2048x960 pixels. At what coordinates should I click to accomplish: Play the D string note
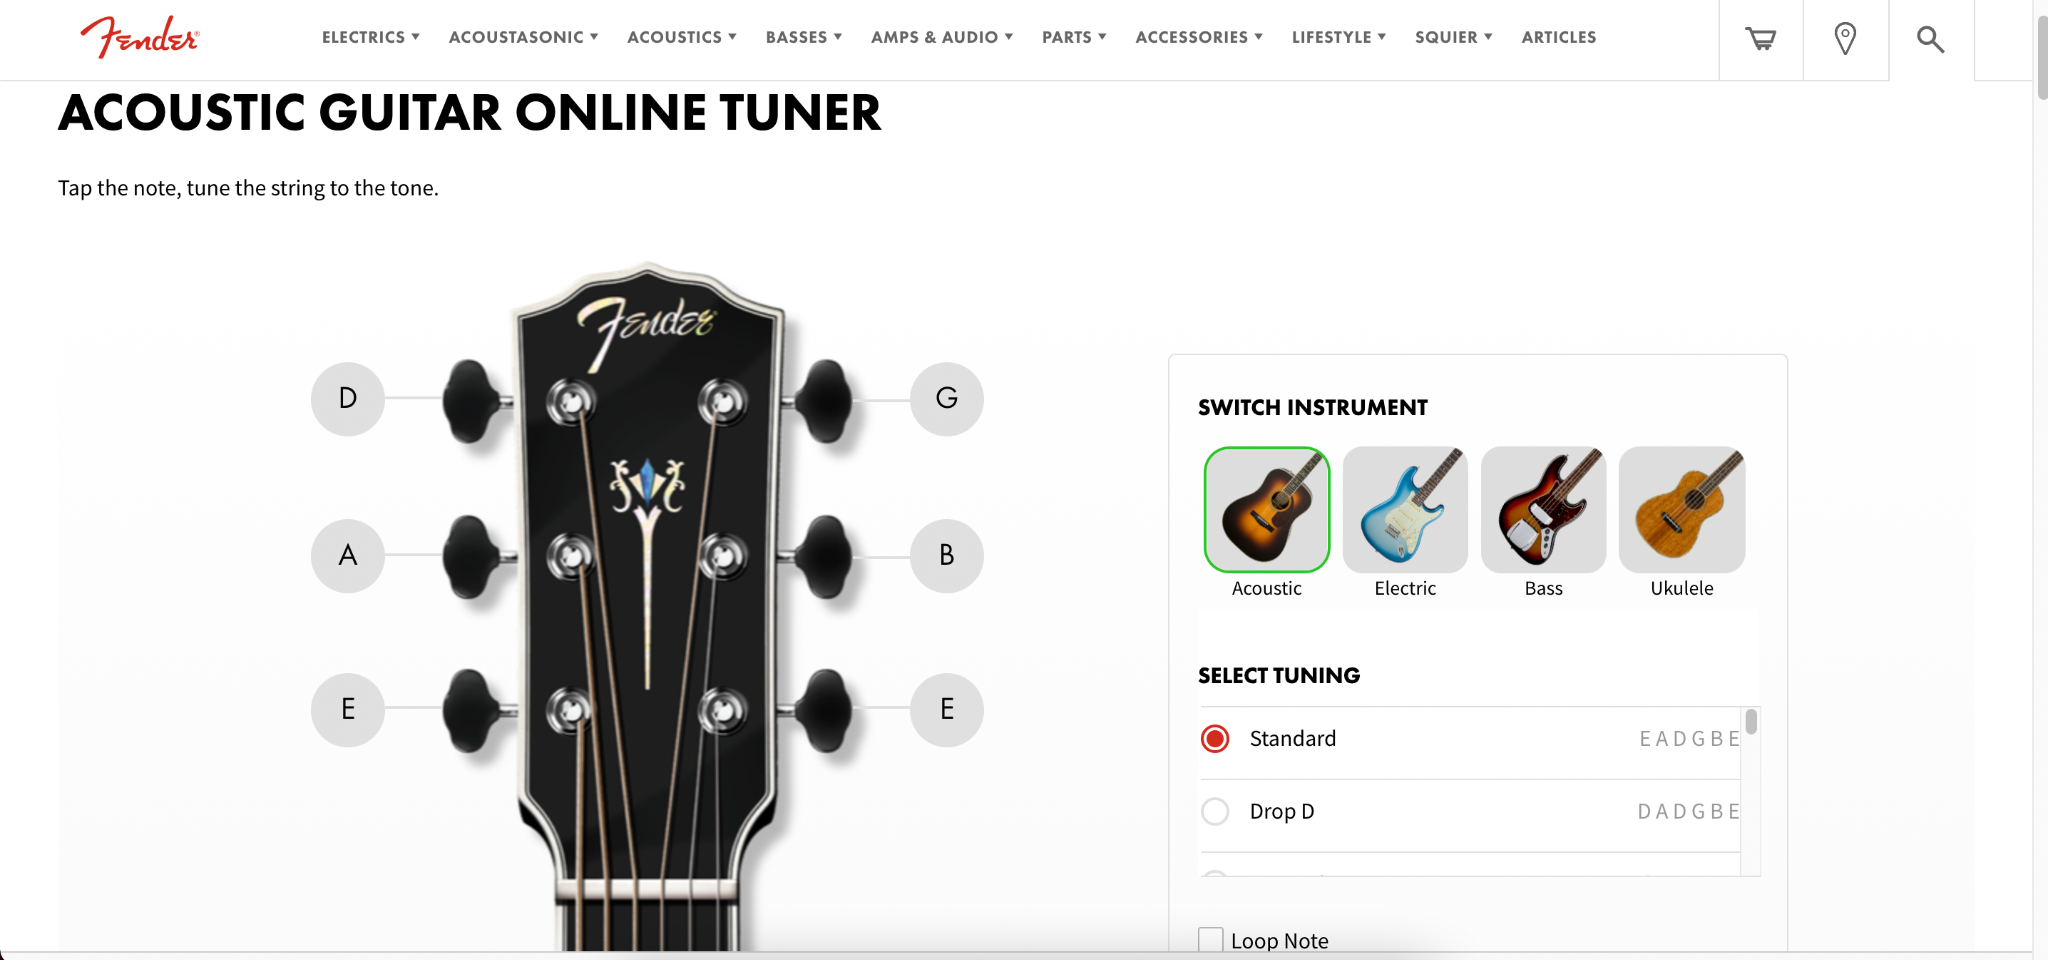point(348,399)
